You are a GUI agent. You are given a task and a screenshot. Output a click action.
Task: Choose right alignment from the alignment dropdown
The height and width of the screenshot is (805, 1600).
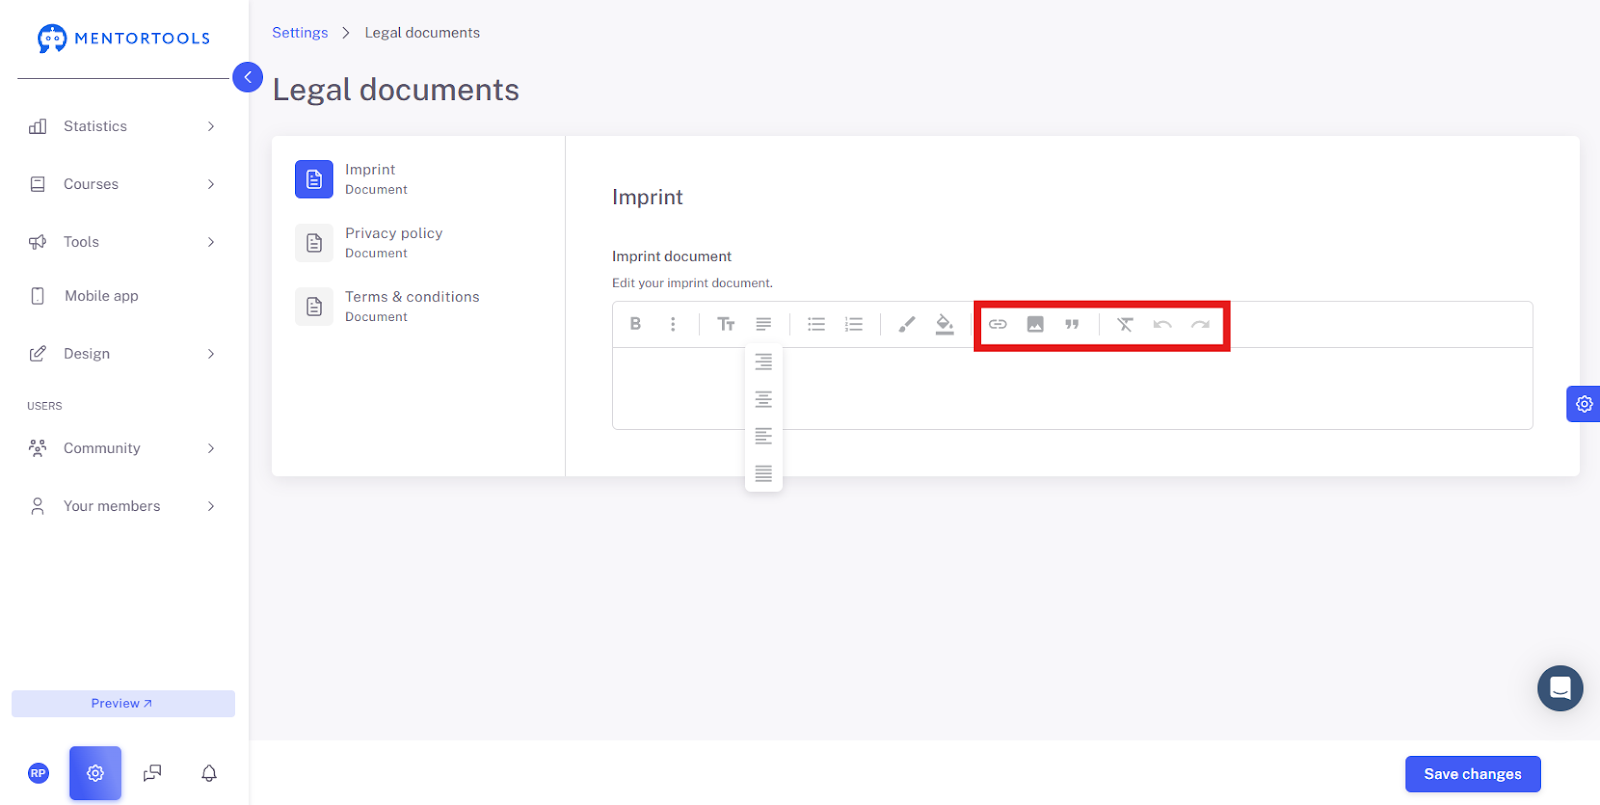click(x=763, y=362)
